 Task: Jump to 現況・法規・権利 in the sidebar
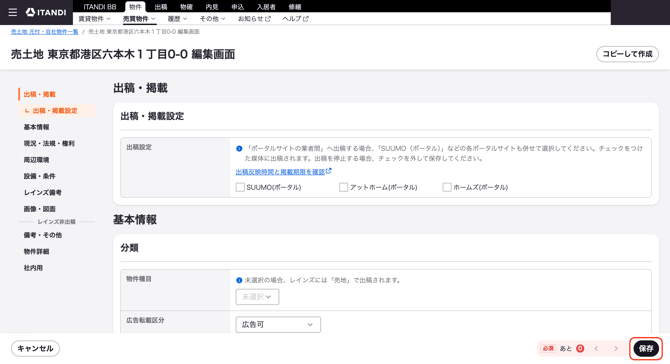[x=49, y=144]
